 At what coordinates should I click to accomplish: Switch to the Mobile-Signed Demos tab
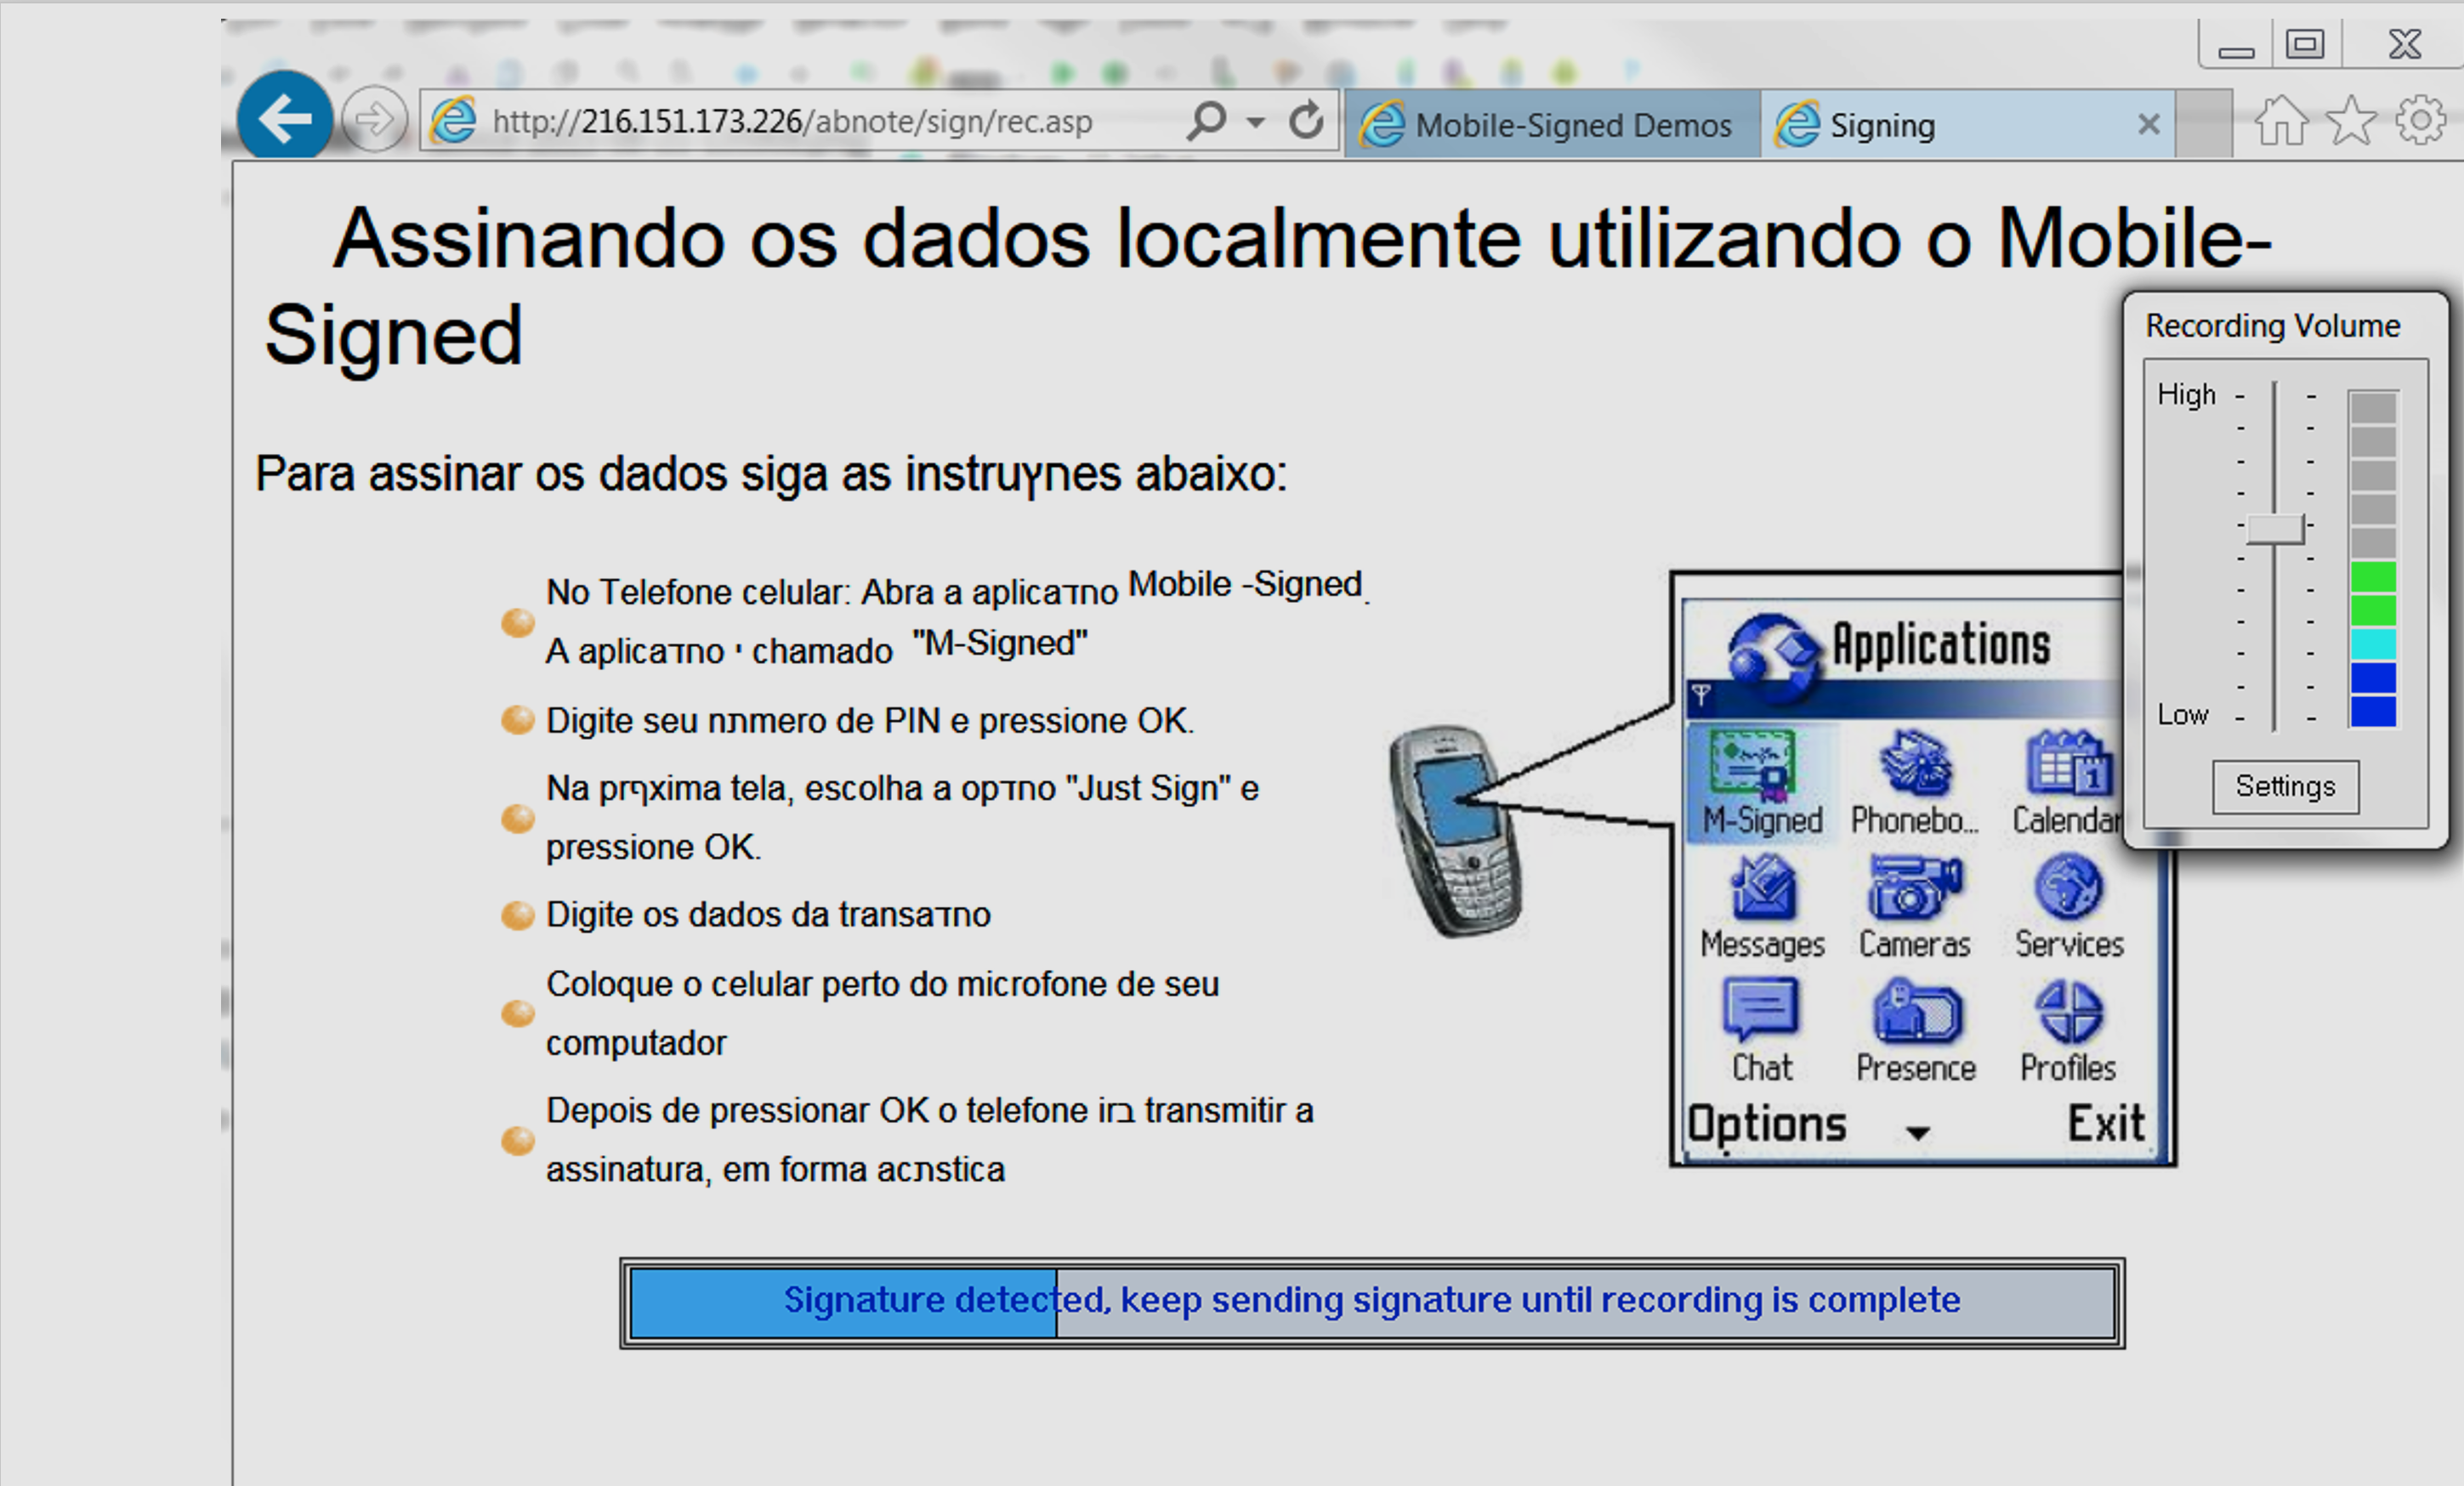1552,124
